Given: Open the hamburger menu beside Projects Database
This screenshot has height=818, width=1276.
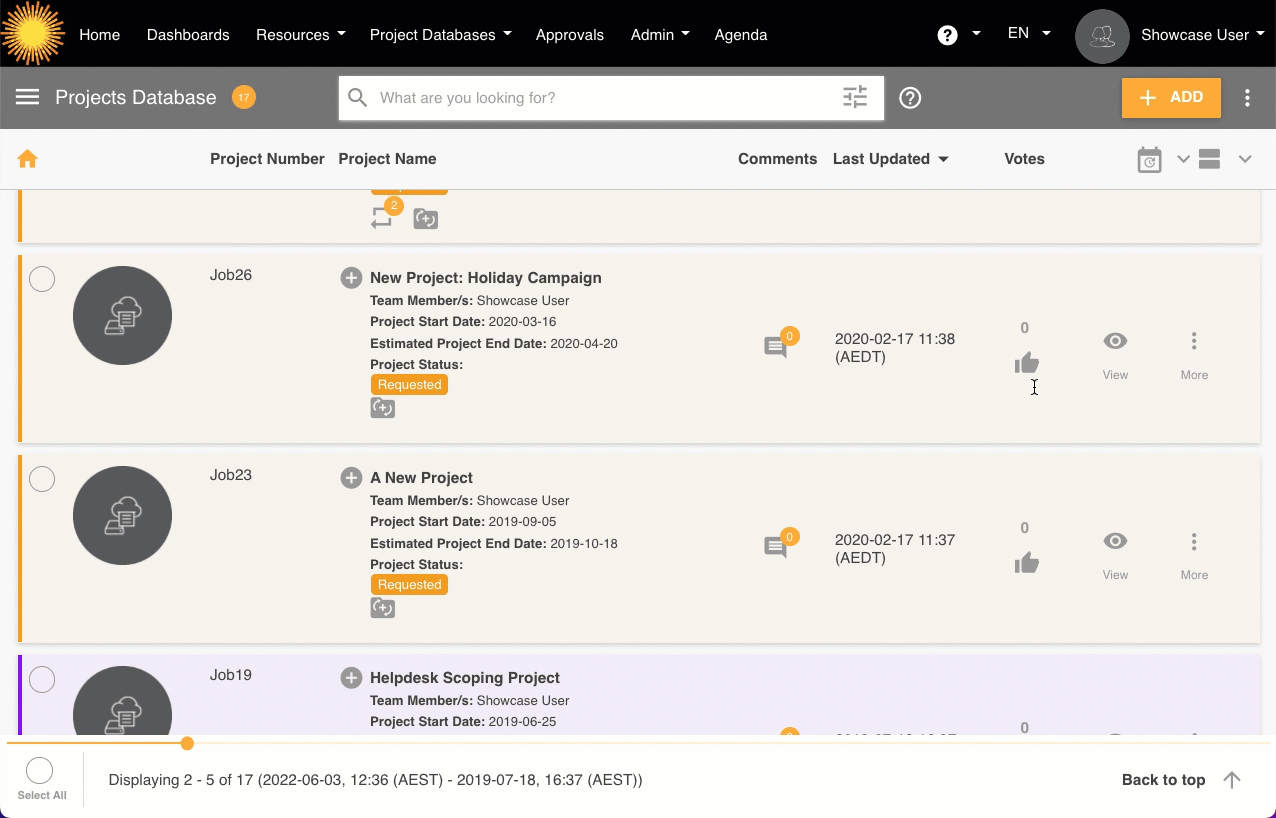Looking at the screenshot, I should click(27, 97).
